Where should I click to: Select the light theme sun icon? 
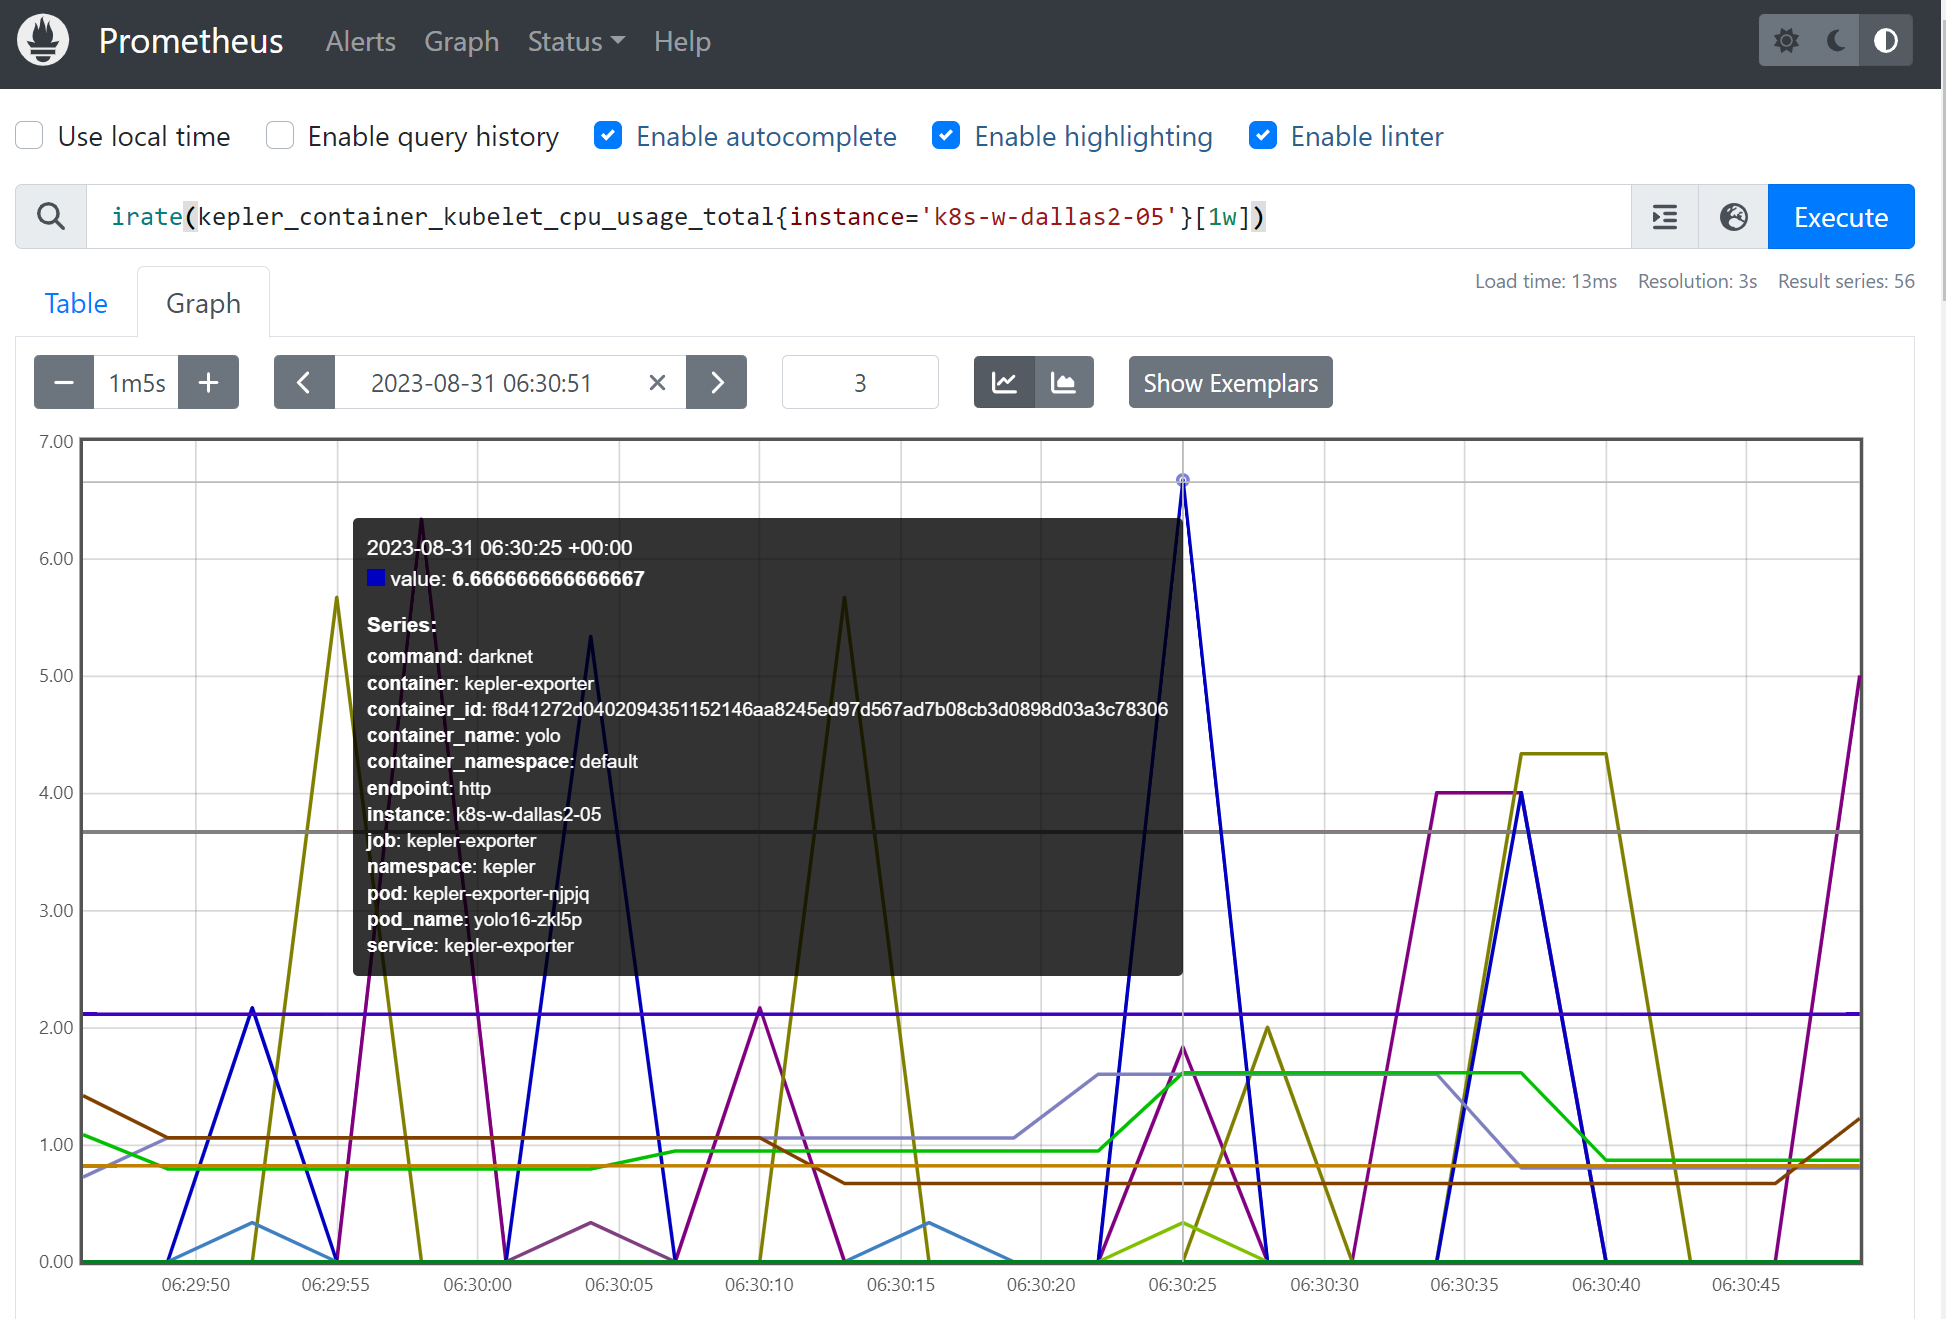(1787, 40)
